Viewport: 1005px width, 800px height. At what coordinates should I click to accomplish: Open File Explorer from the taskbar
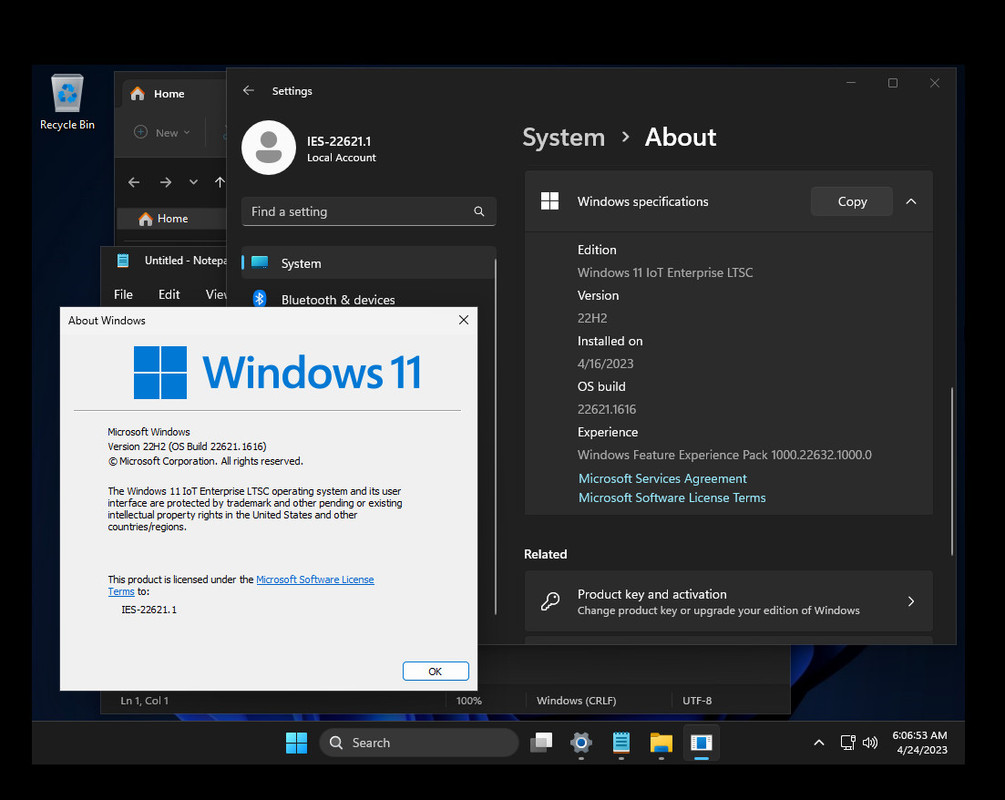coord(661,743)
